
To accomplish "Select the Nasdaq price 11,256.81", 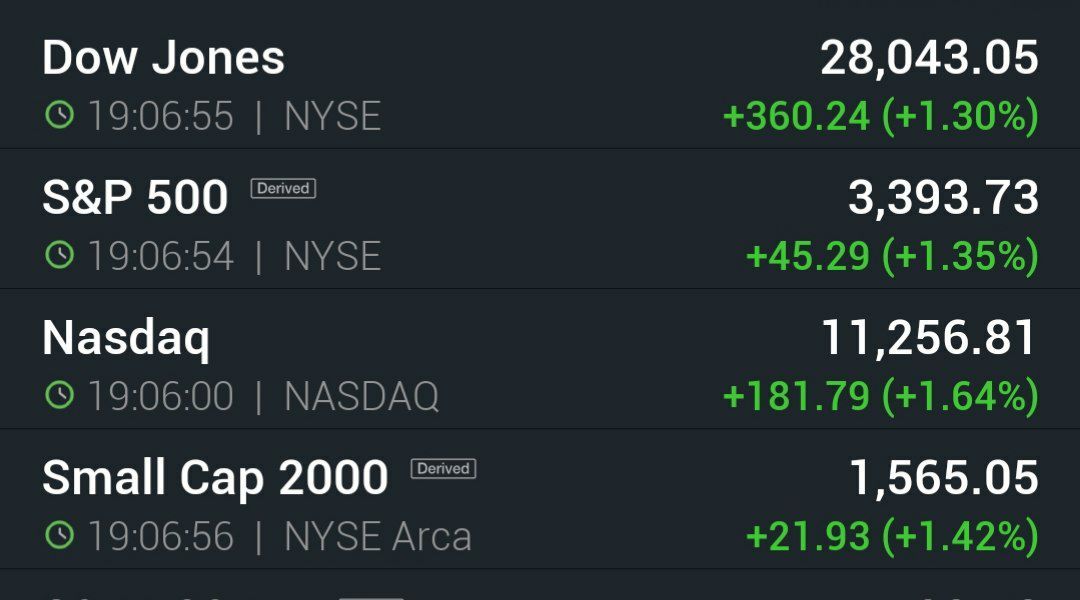I will (929, 338).
